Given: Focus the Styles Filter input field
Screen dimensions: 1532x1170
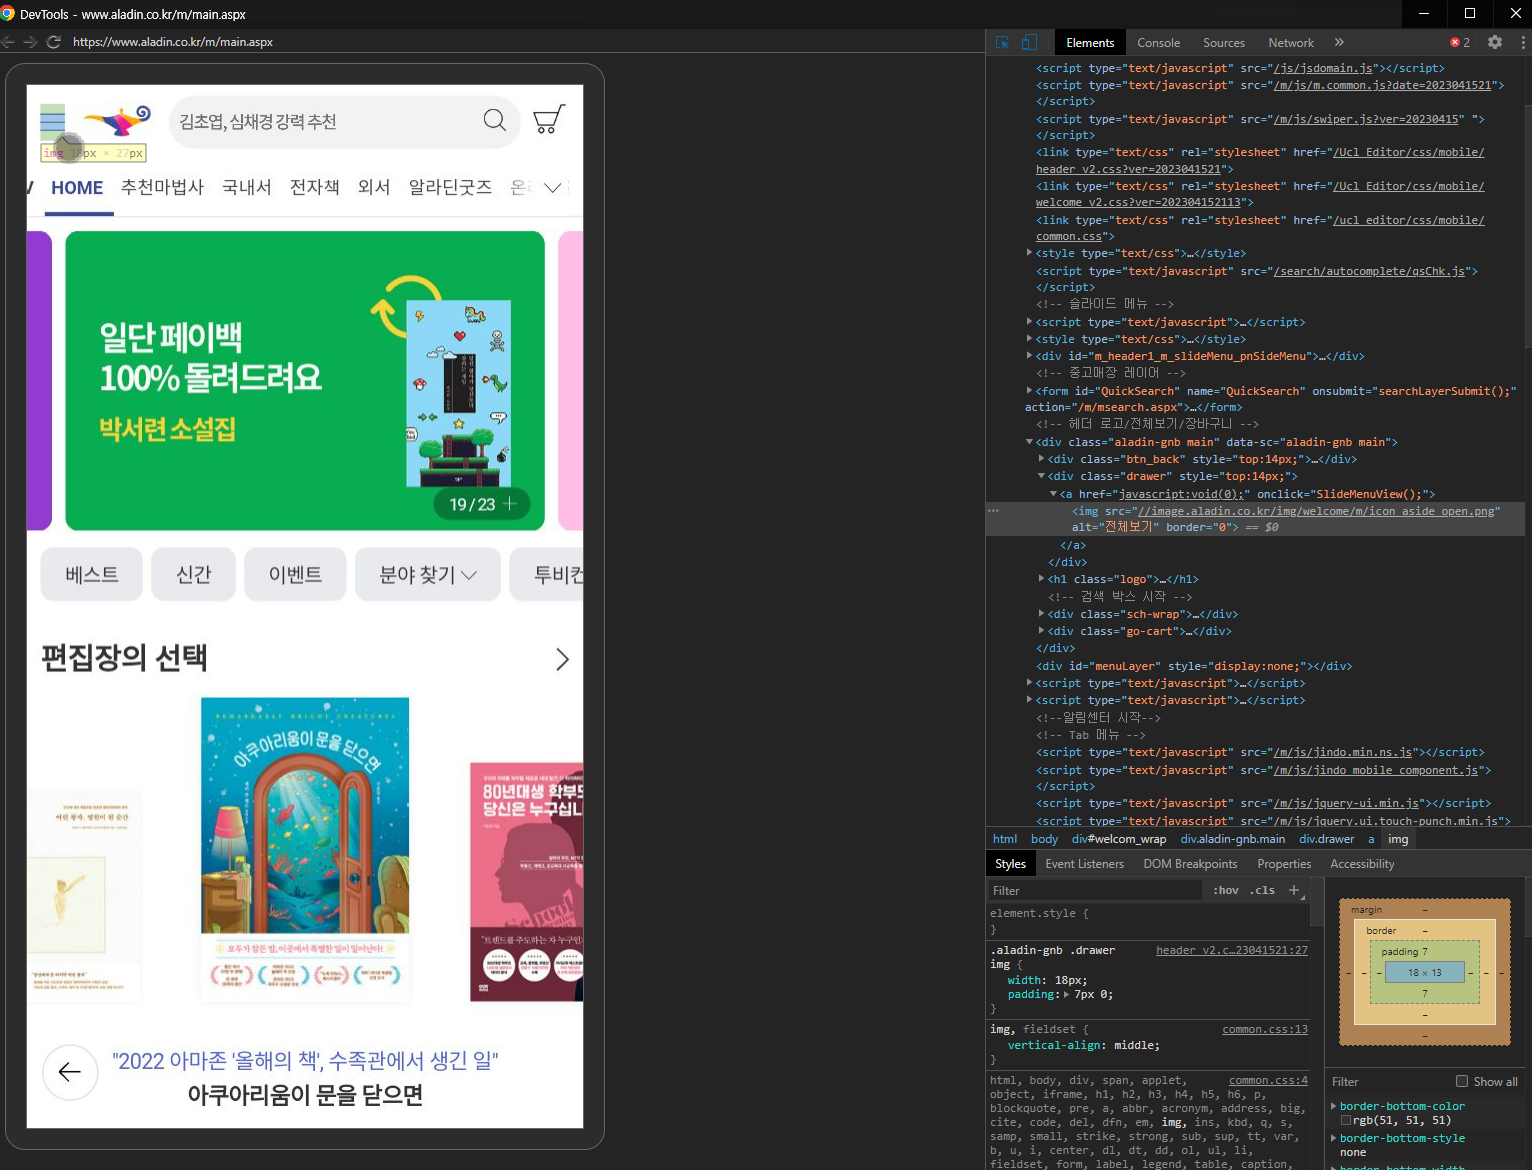Looking at the screenshot, I should pyautogui.click(x=1095, y=890).
